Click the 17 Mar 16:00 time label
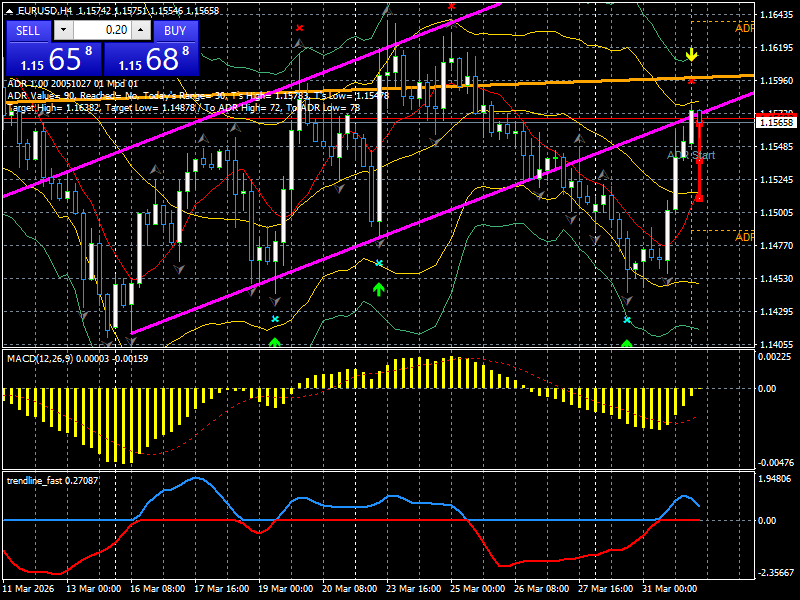800x600 pixels. [221, 588]
